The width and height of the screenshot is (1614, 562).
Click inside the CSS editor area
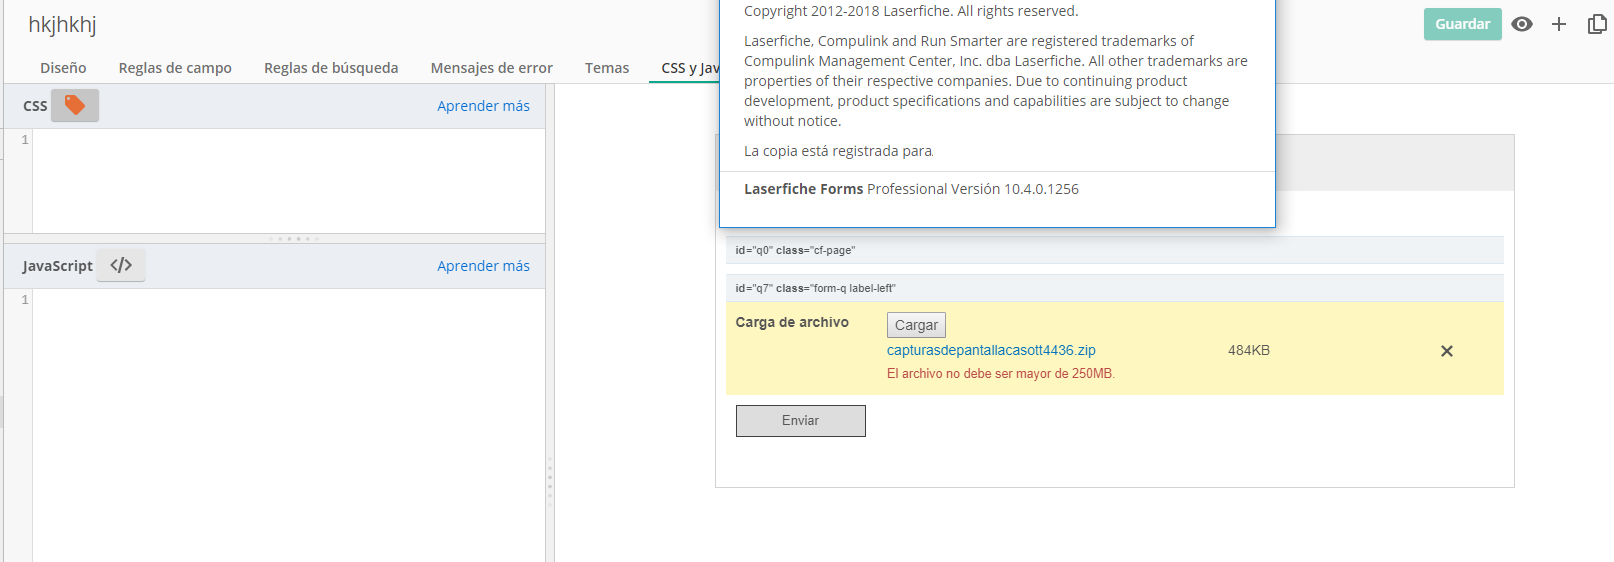click(288, 181)
